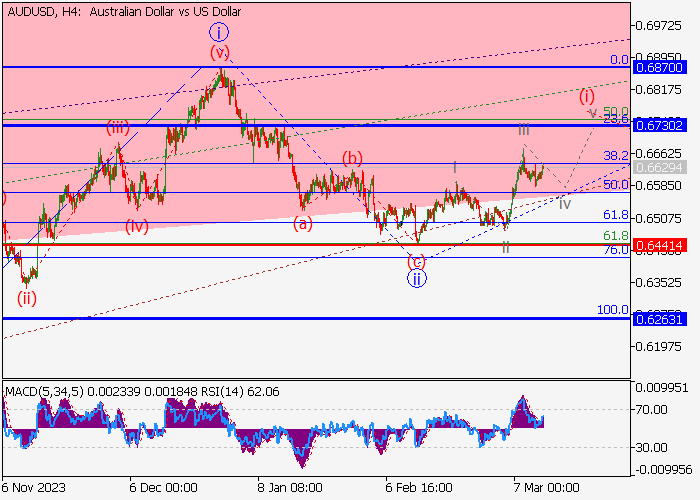This screenshot has width=700, height=500.
Task: Select the blue 61.8 Fibonacci level label
Action: [x=616, y=215]
